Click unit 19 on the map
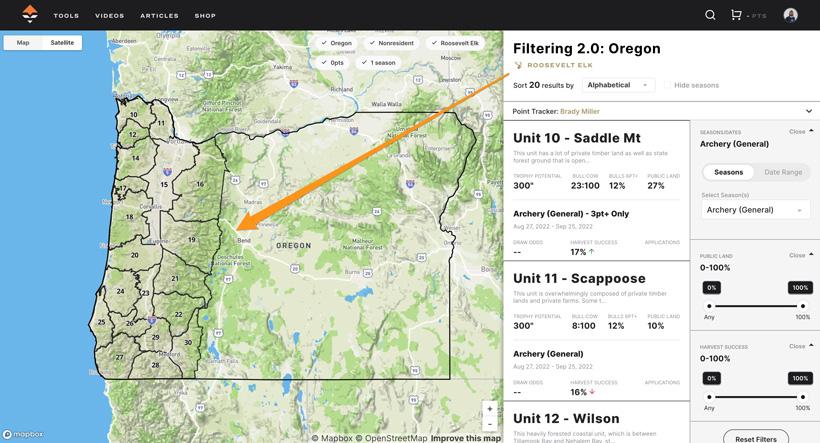820x443 pixels. [192, 240]
